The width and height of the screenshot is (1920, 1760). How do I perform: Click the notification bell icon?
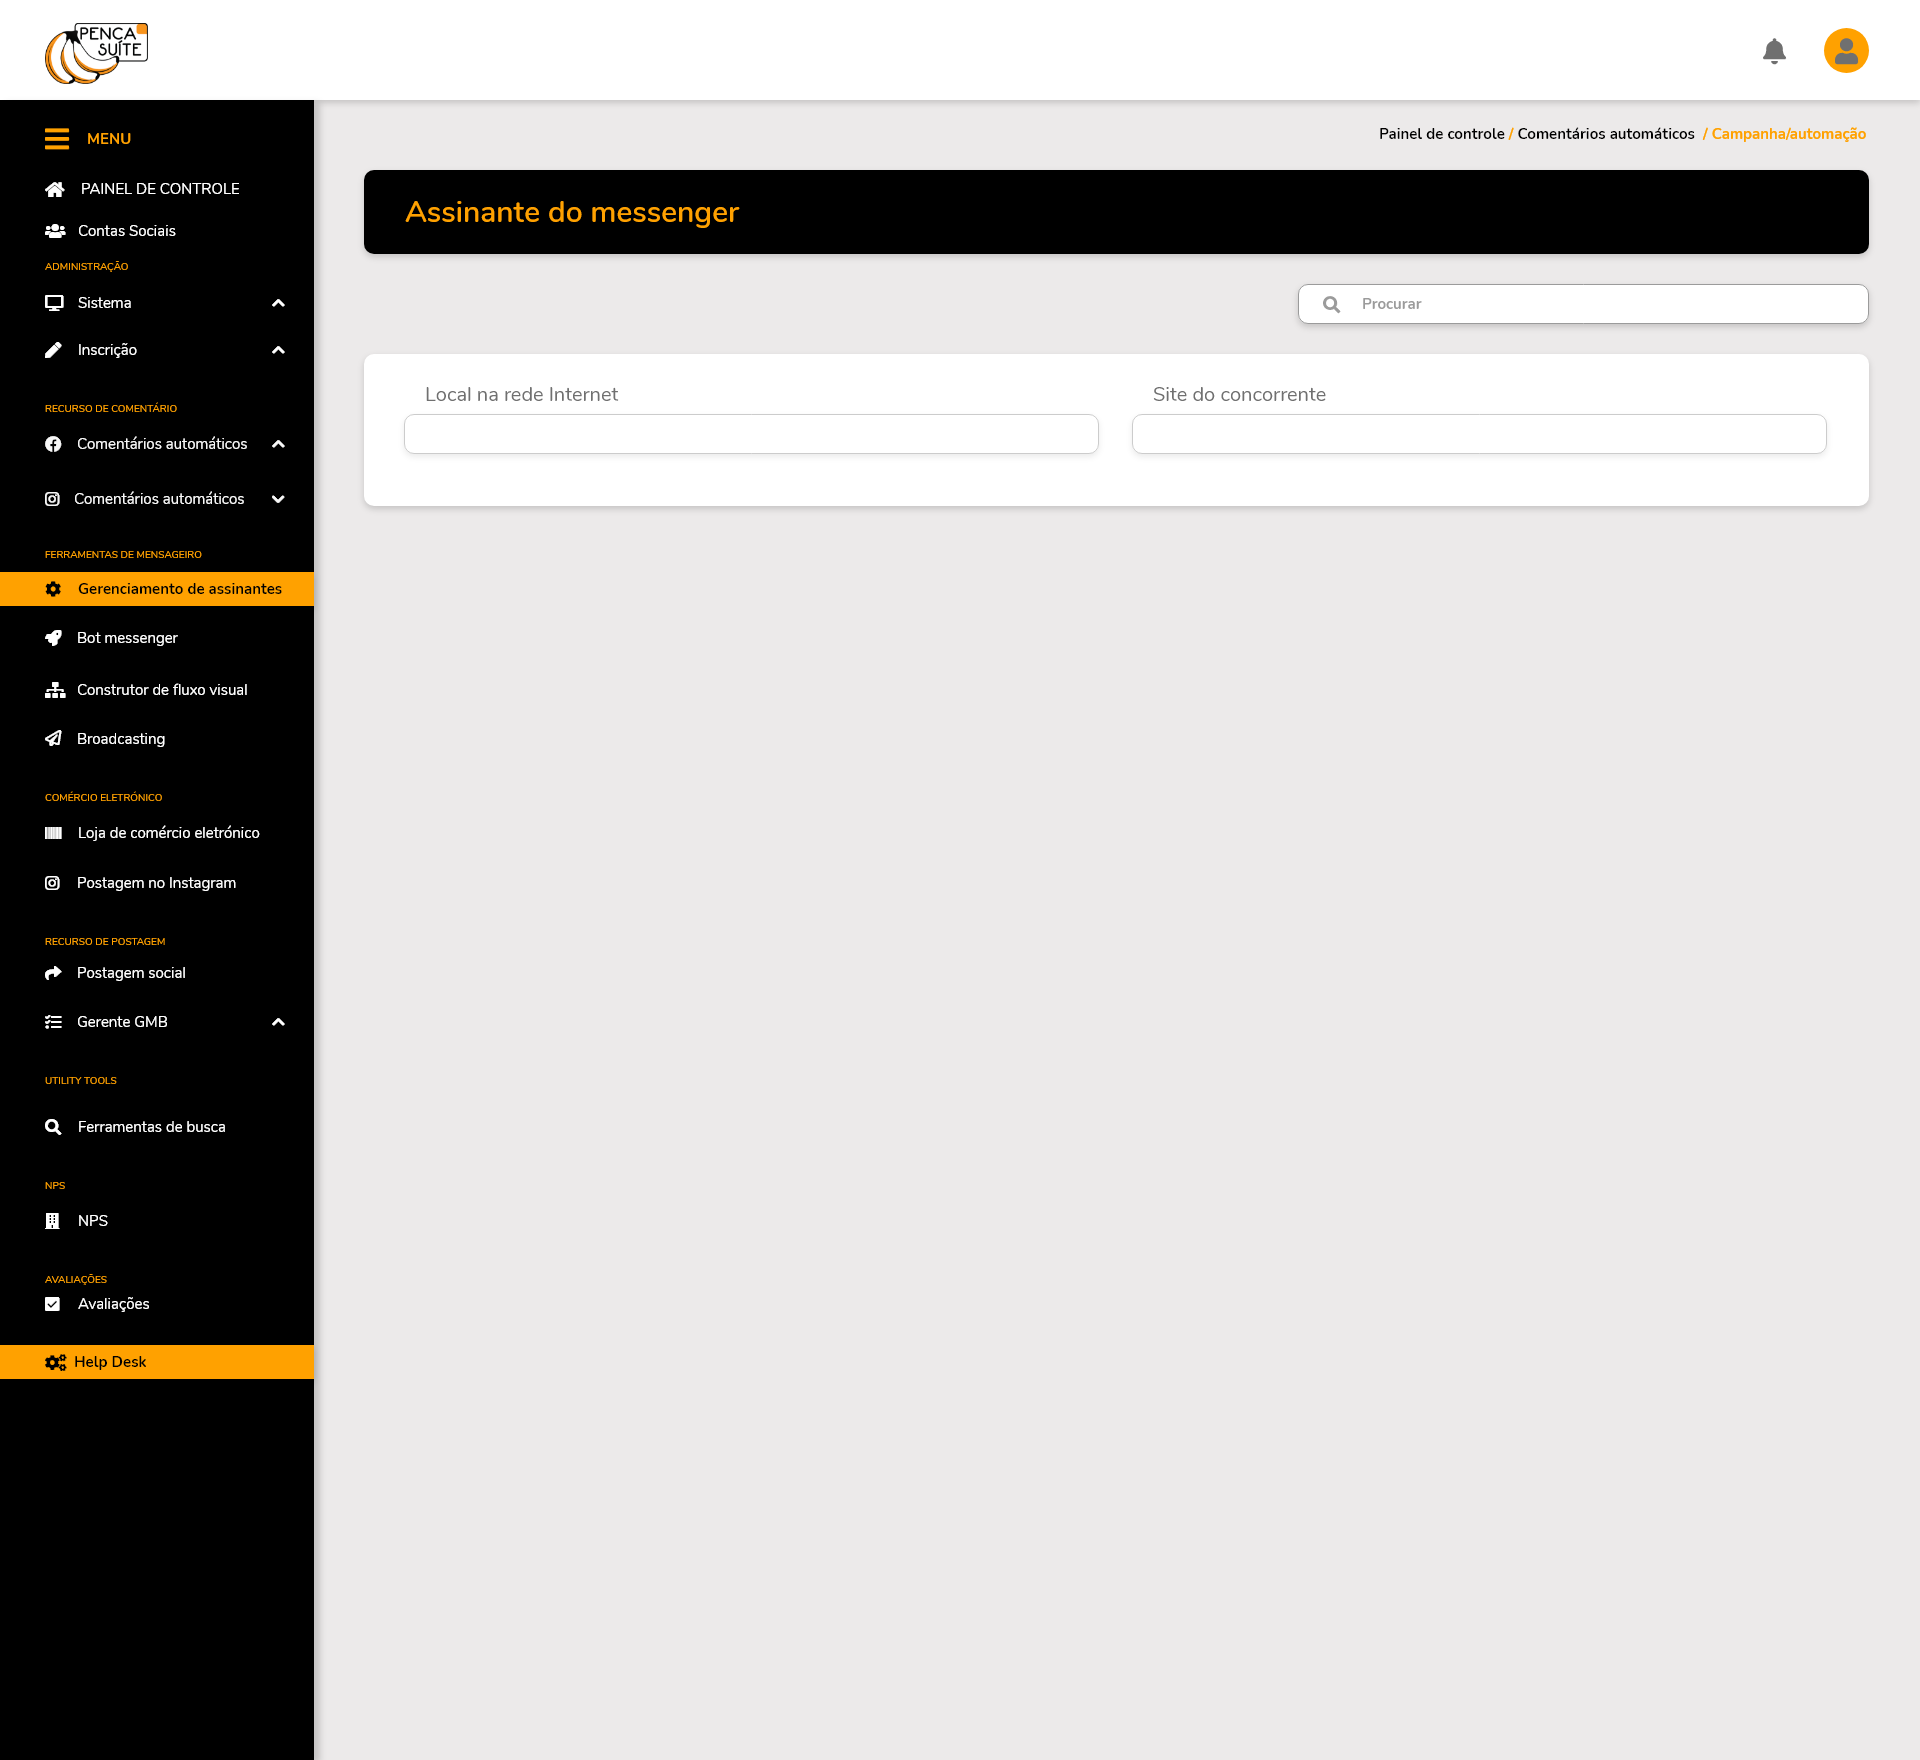(x=1774, y=51)
